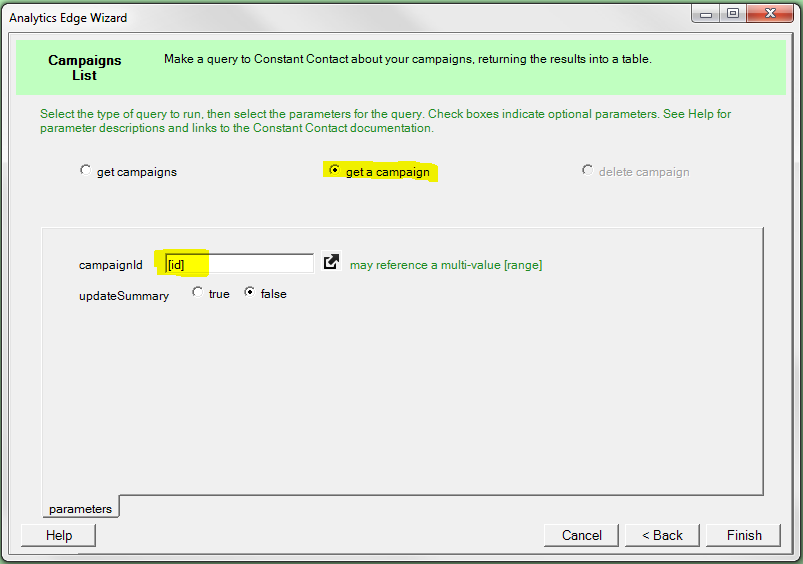Click the 'campaignId' parameter label
This screenshot has width=803, height=564.
111,265
